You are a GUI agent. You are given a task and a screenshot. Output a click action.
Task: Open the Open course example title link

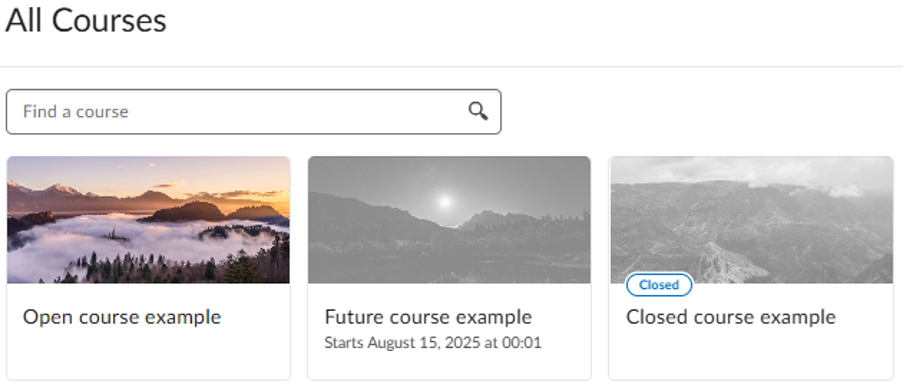coord(122,317)
